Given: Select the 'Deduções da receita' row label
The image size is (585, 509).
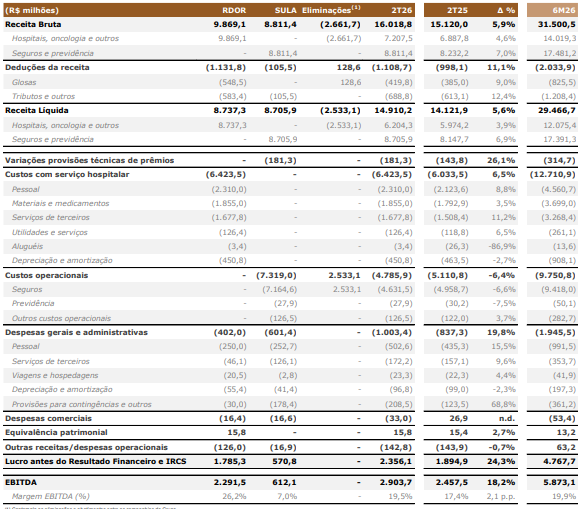Looking at the screenshot, I should tap(47, 68).
